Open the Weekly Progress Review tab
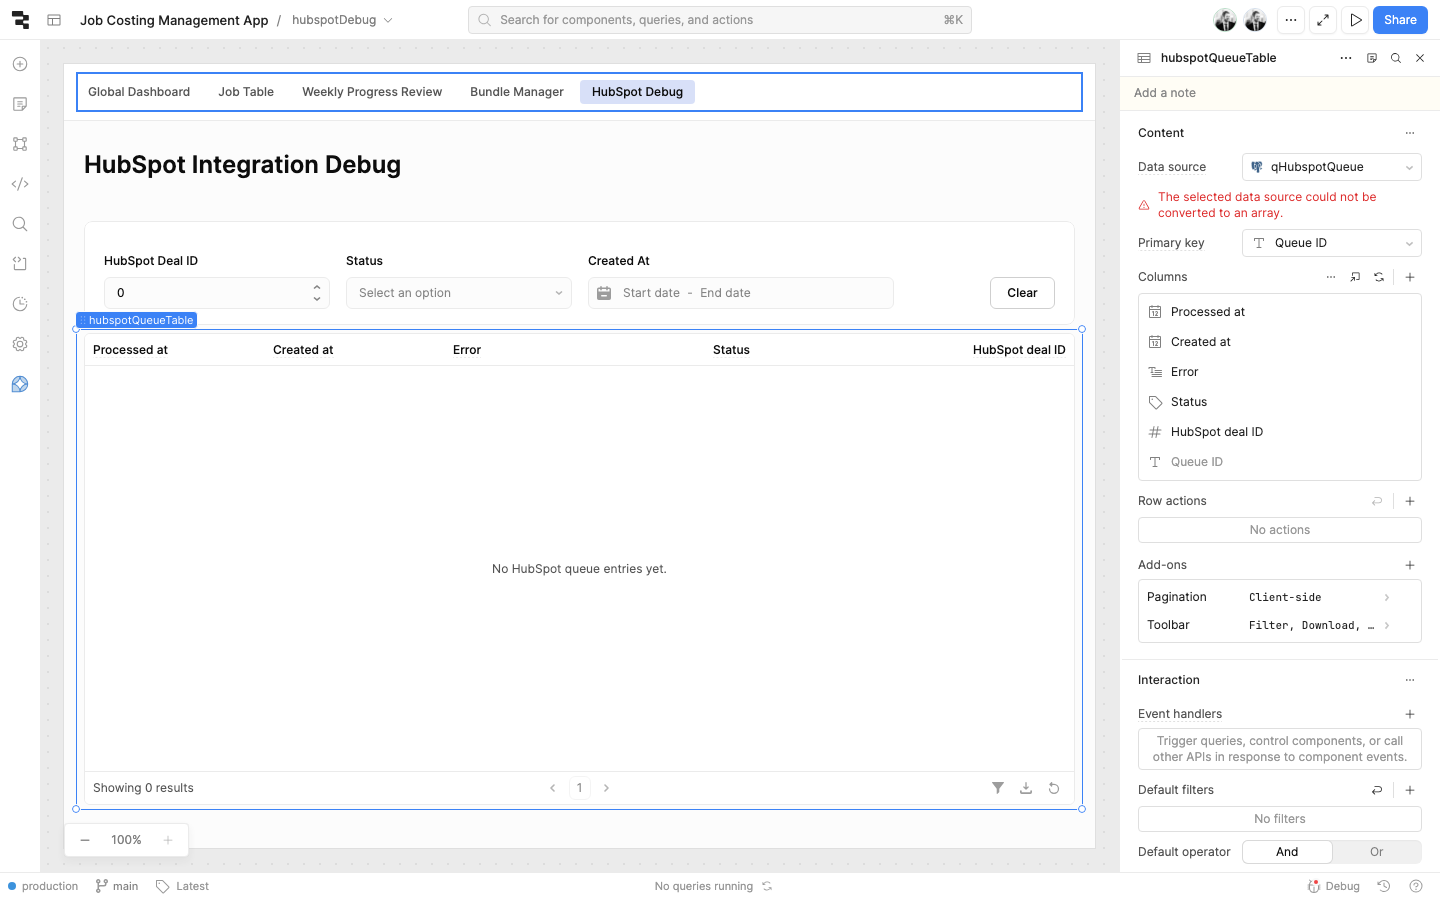Image resolution: width=1440 pixels, height=900 pixels. [372, 92]
